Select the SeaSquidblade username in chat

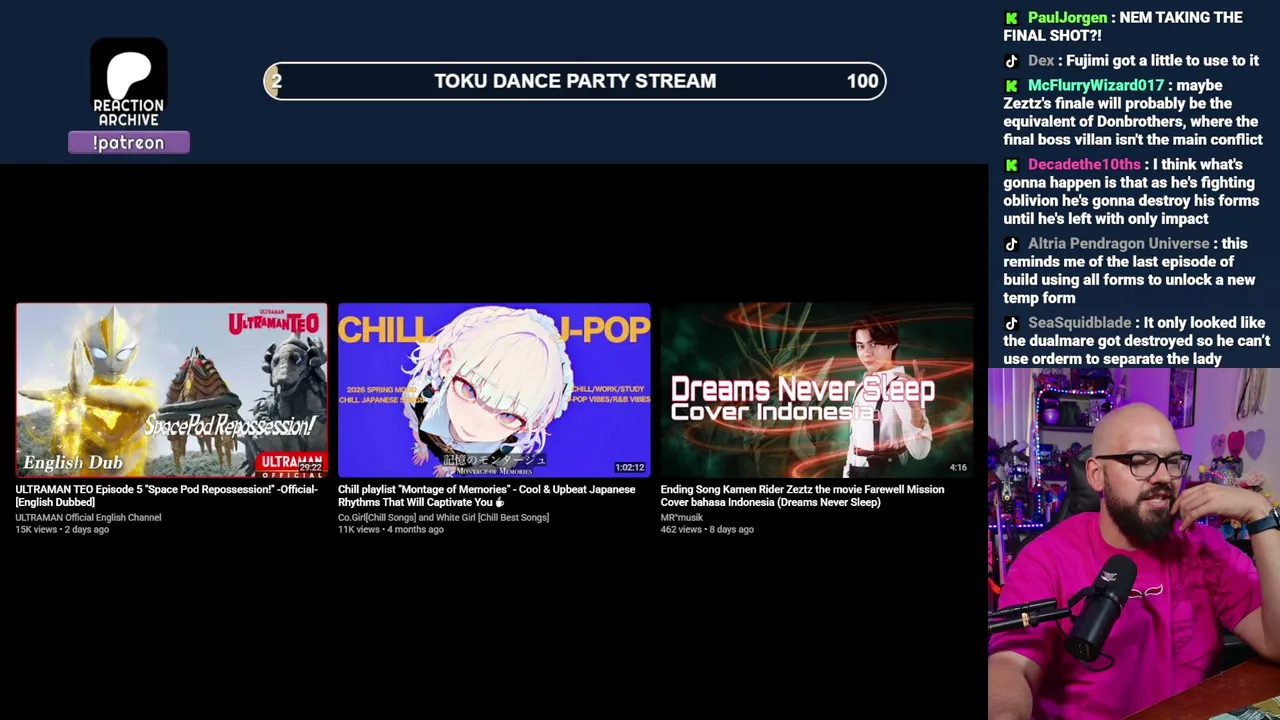click(1079, 323)
